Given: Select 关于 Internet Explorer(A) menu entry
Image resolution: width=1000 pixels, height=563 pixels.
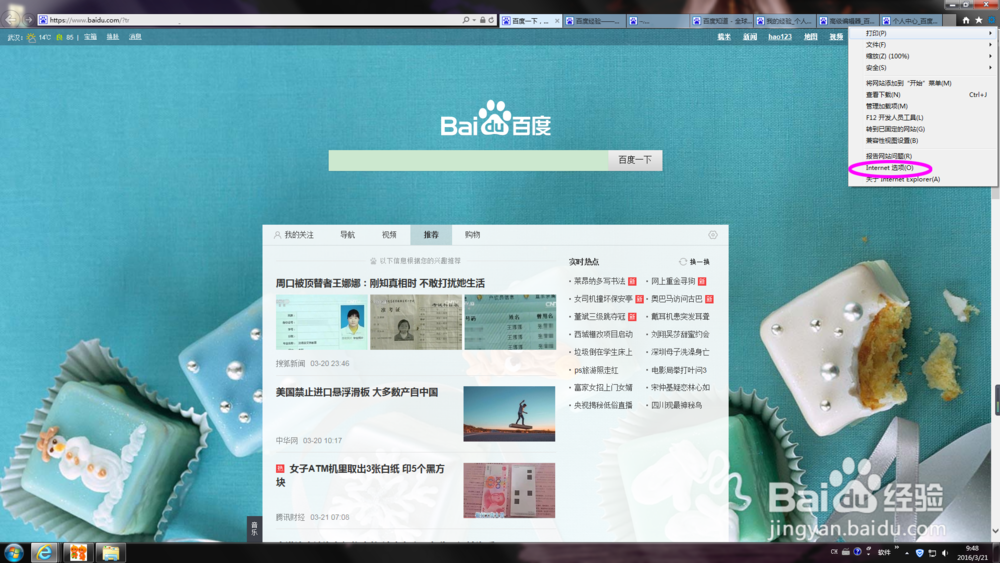Looking at the screenshot, I should tap(923, 179).
